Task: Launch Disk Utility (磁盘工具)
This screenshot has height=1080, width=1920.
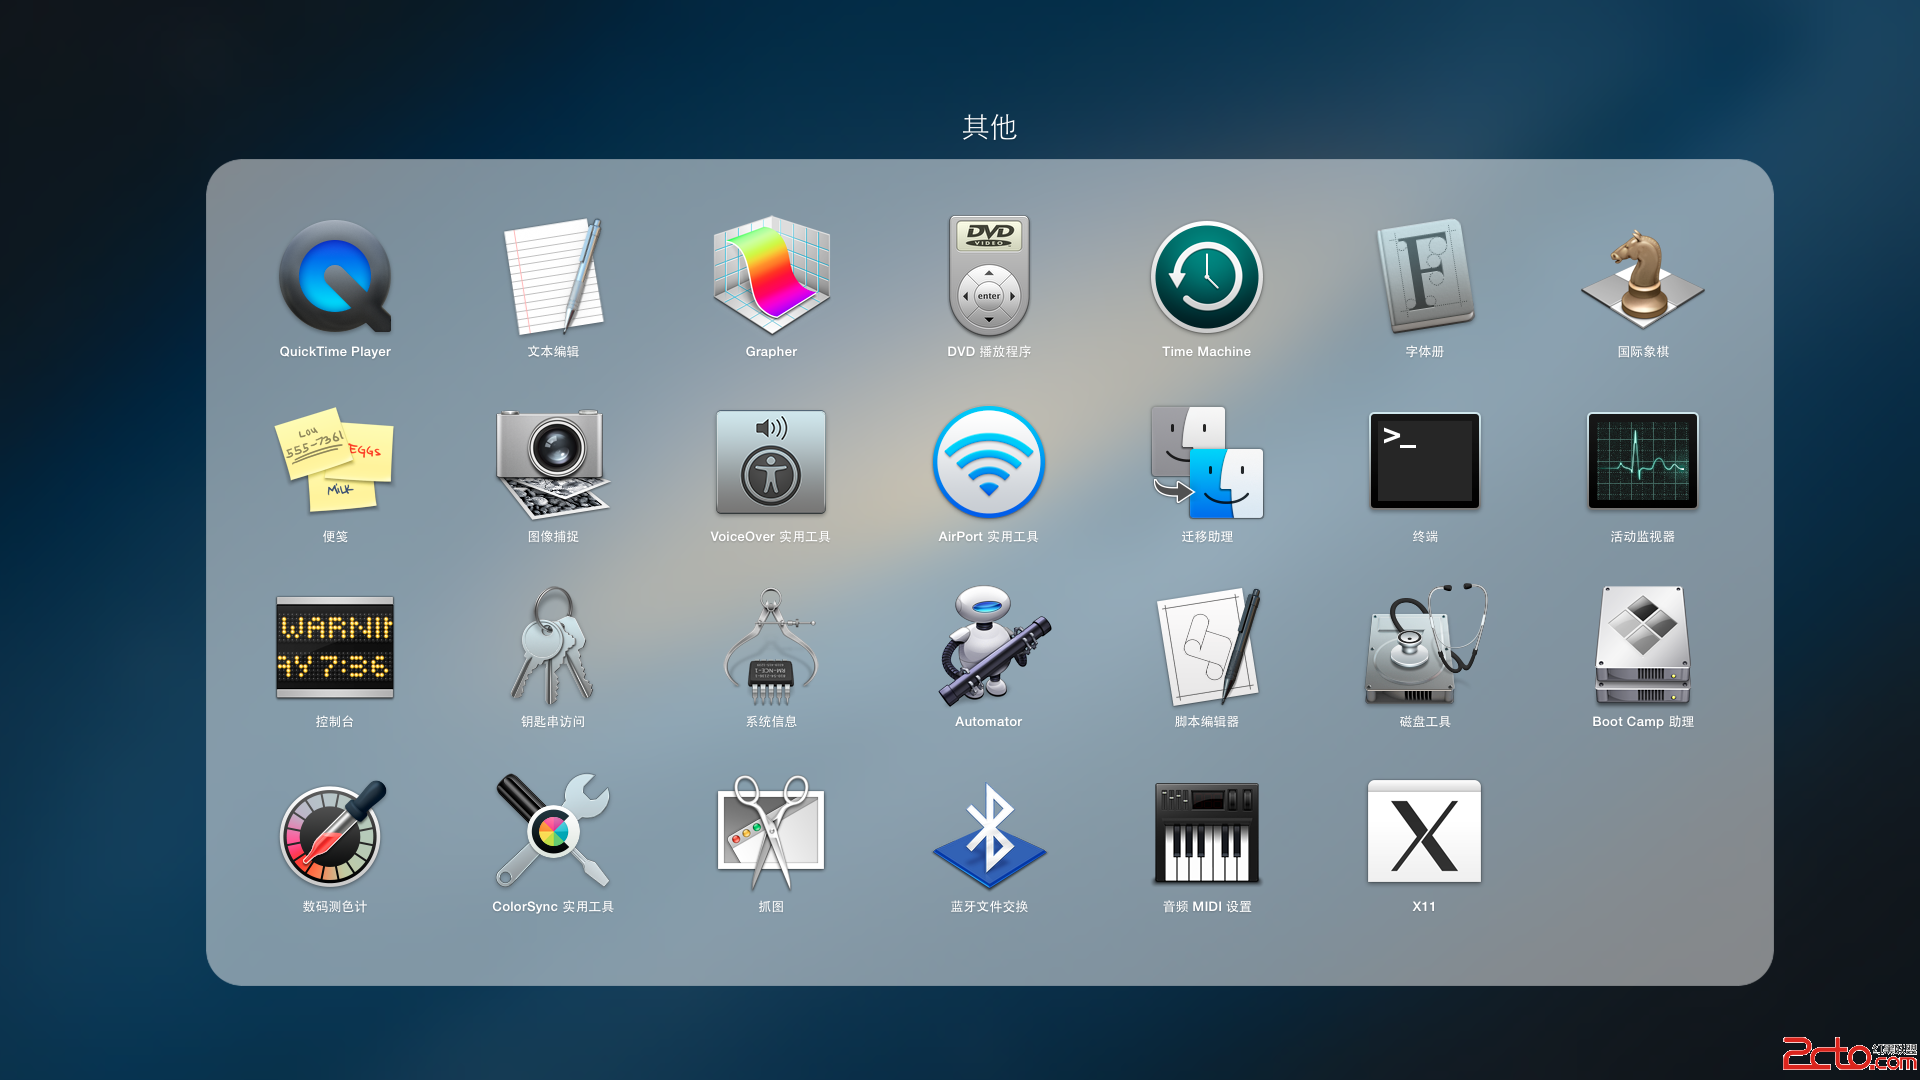Action: (1424, 647)
